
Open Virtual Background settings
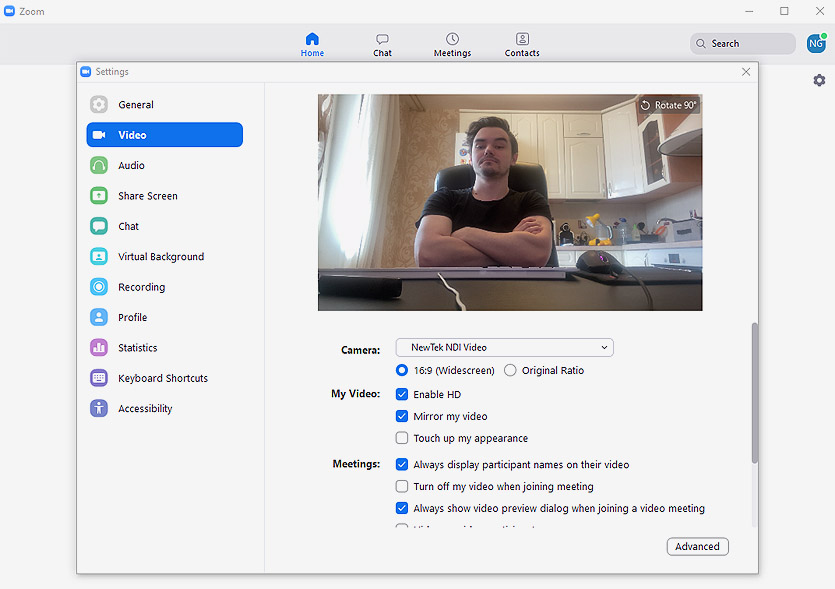pos(160,257)
